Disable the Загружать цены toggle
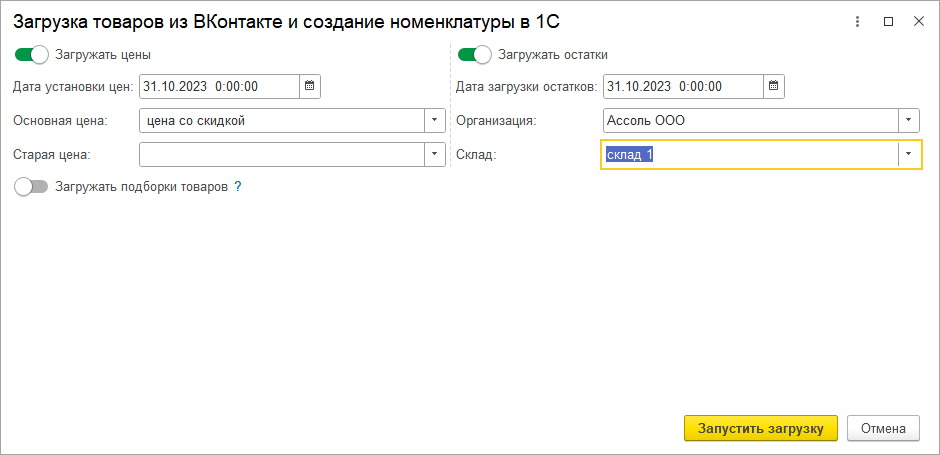This screenshot has height=455, width=940. pyautogui.click(x=32, y=55)
